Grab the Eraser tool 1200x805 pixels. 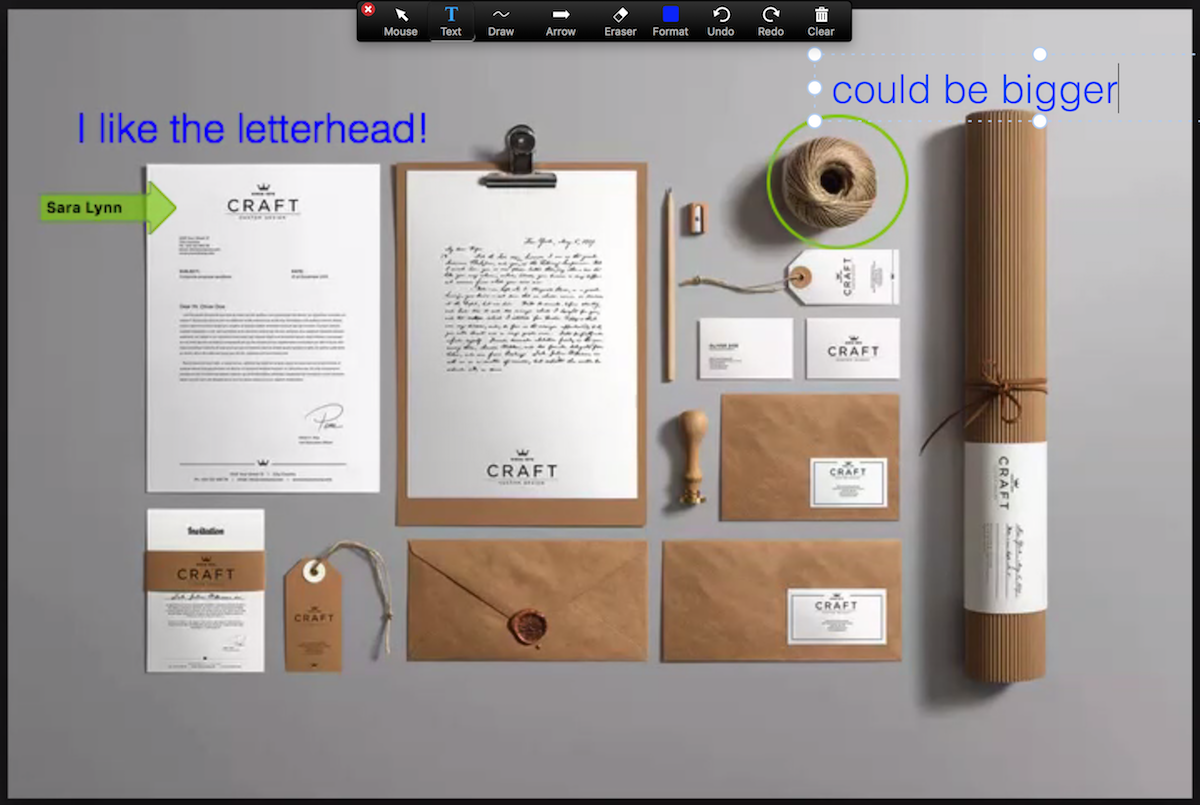click(619, 20)
